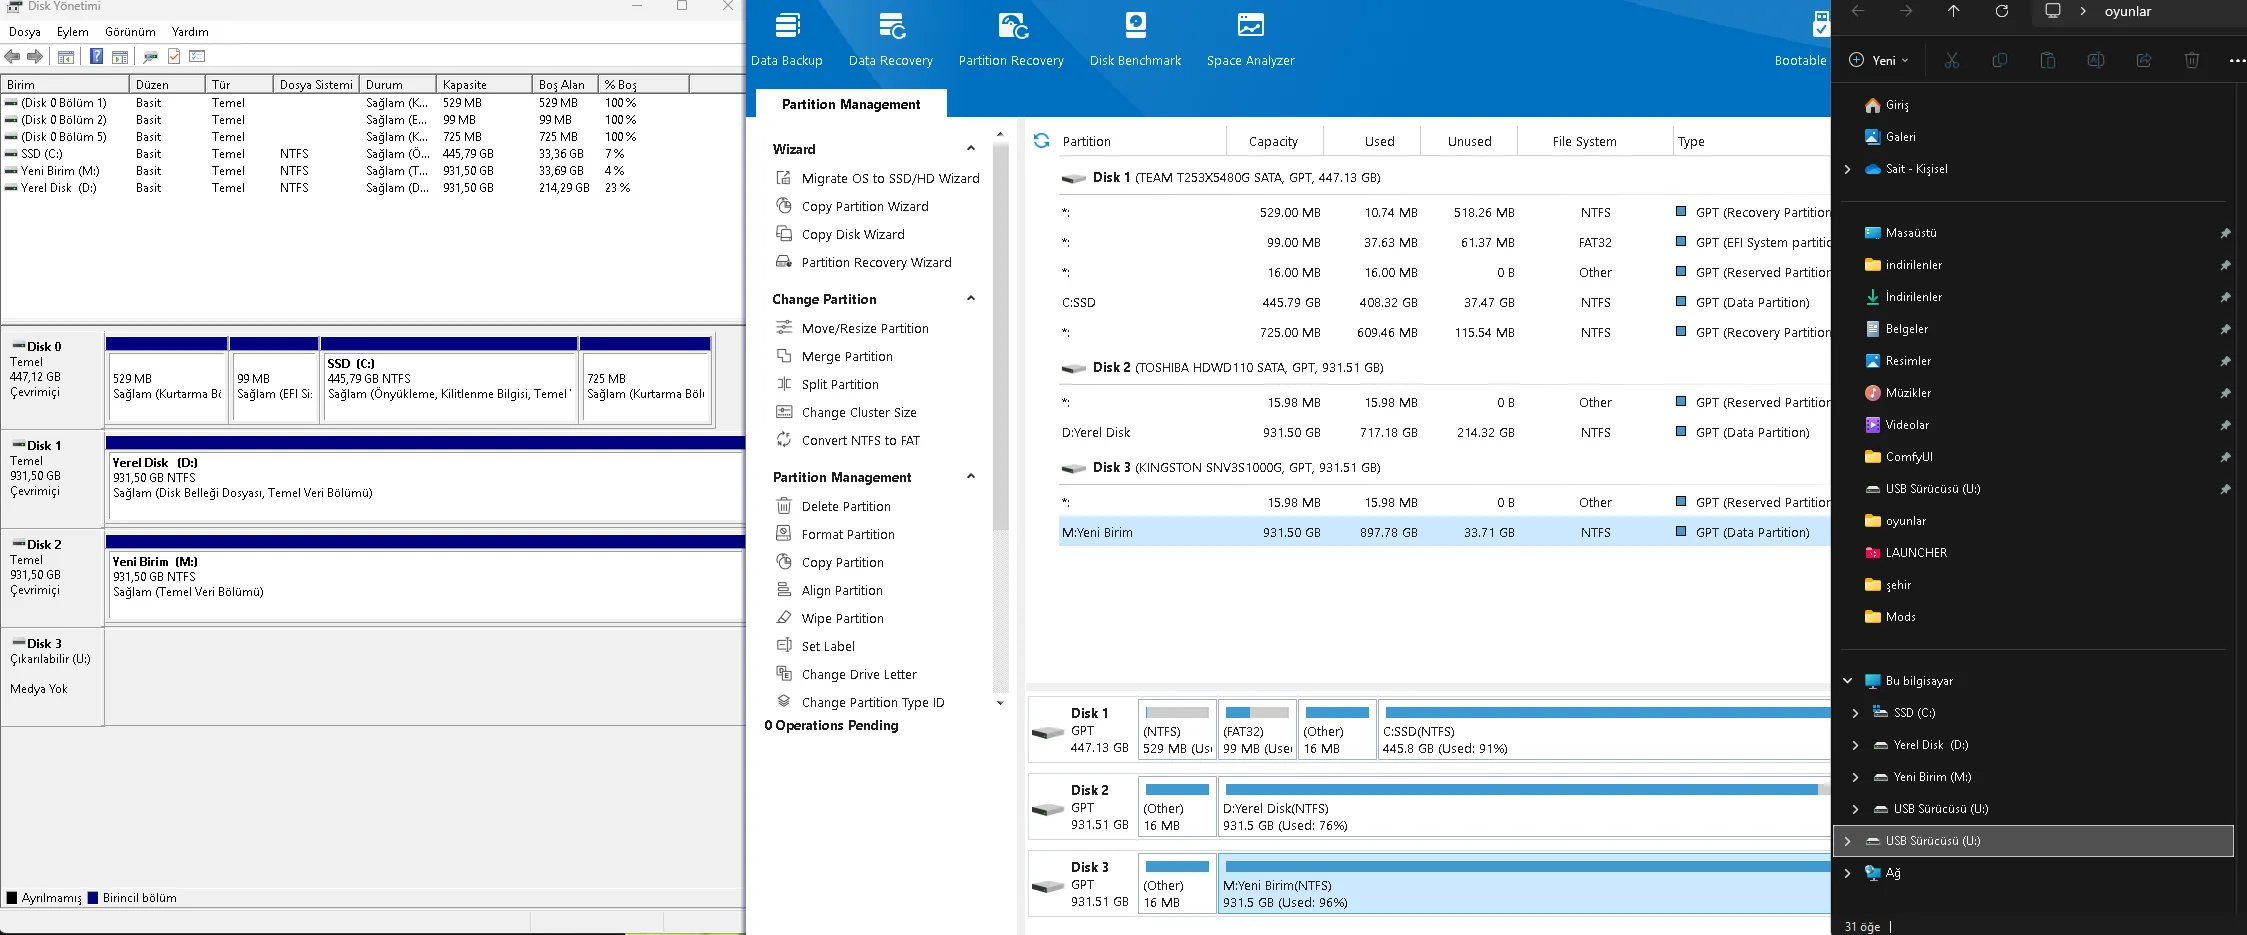Open the Yeni dropdown button
The image size is (2247, 935).
[x=1879, y=60]
